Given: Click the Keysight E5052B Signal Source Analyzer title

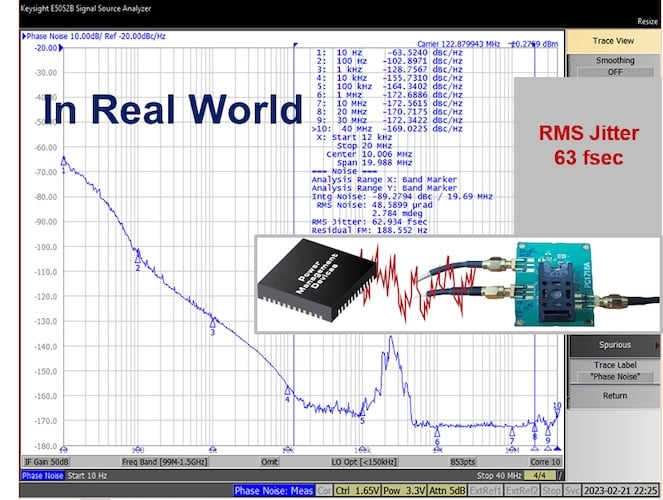Looking at the screenshot, I should coord(85,8).
